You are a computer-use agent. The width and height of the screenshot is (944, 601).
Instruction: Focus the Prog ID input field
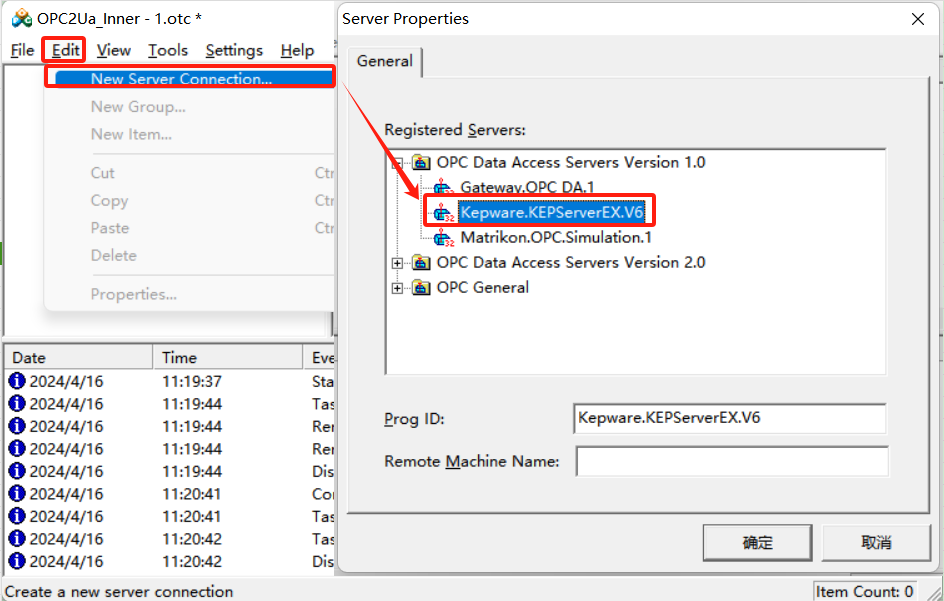tap(730, 418)
